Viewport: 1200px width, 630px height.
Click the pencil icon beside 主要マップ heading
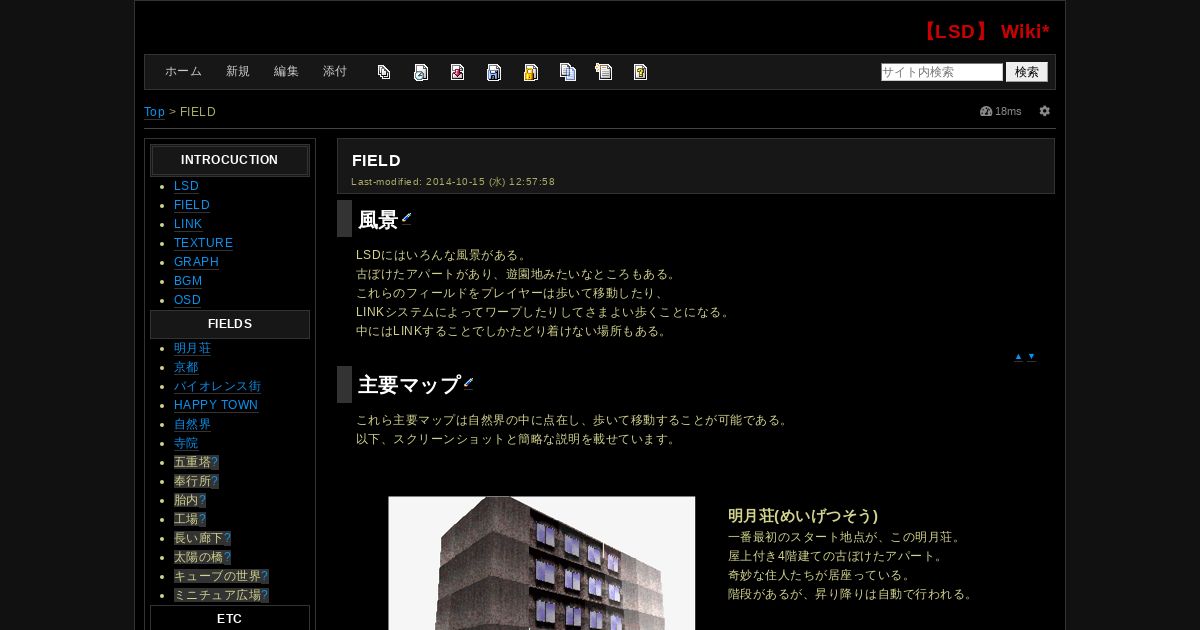click(x=468, y=383)
